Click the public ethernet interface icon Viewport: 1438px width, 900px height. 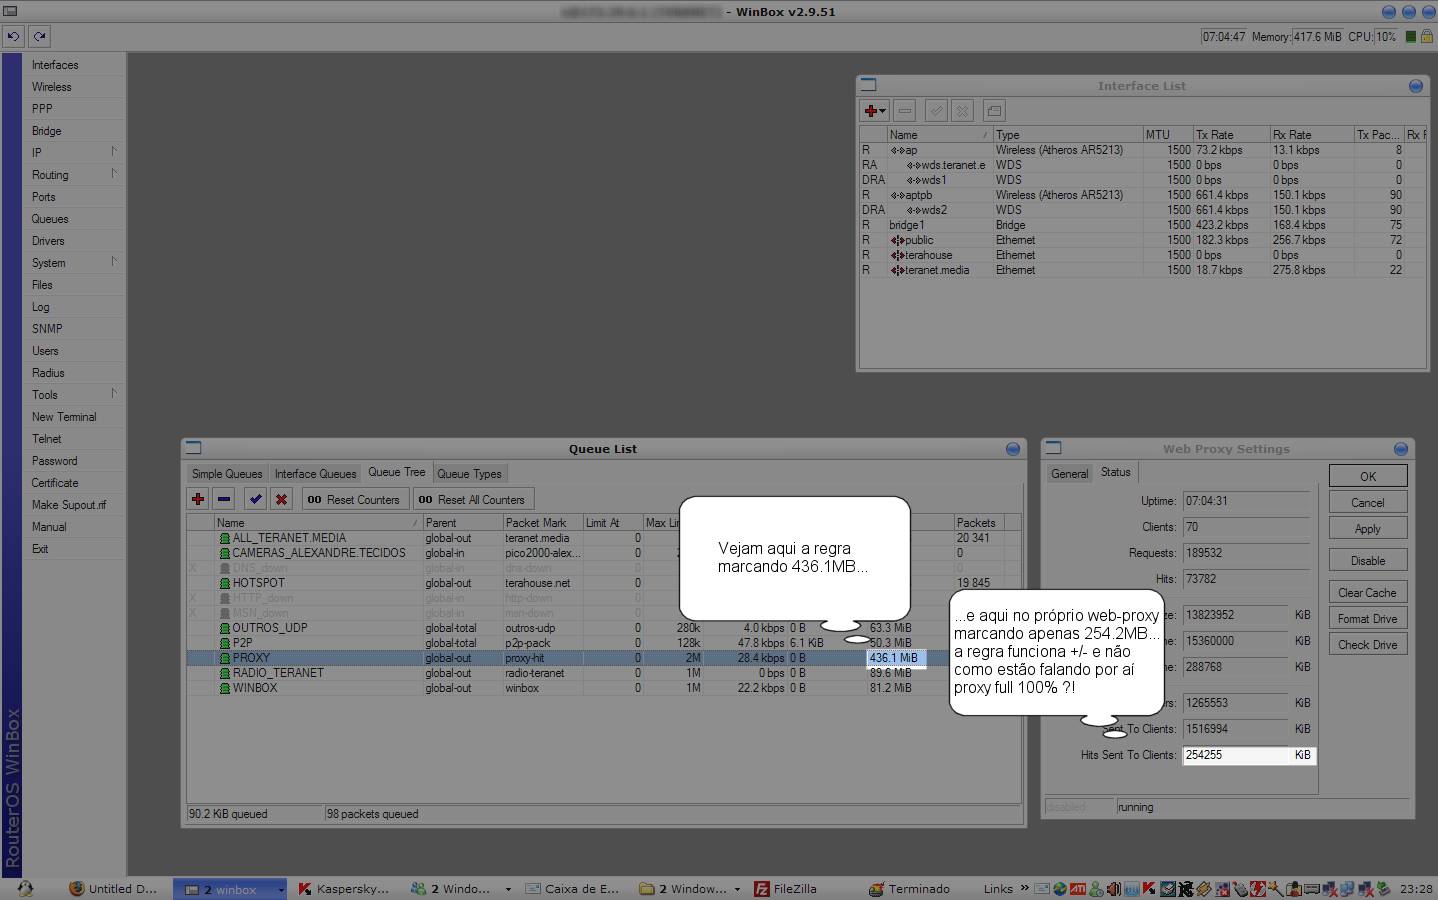coord(897,240)
